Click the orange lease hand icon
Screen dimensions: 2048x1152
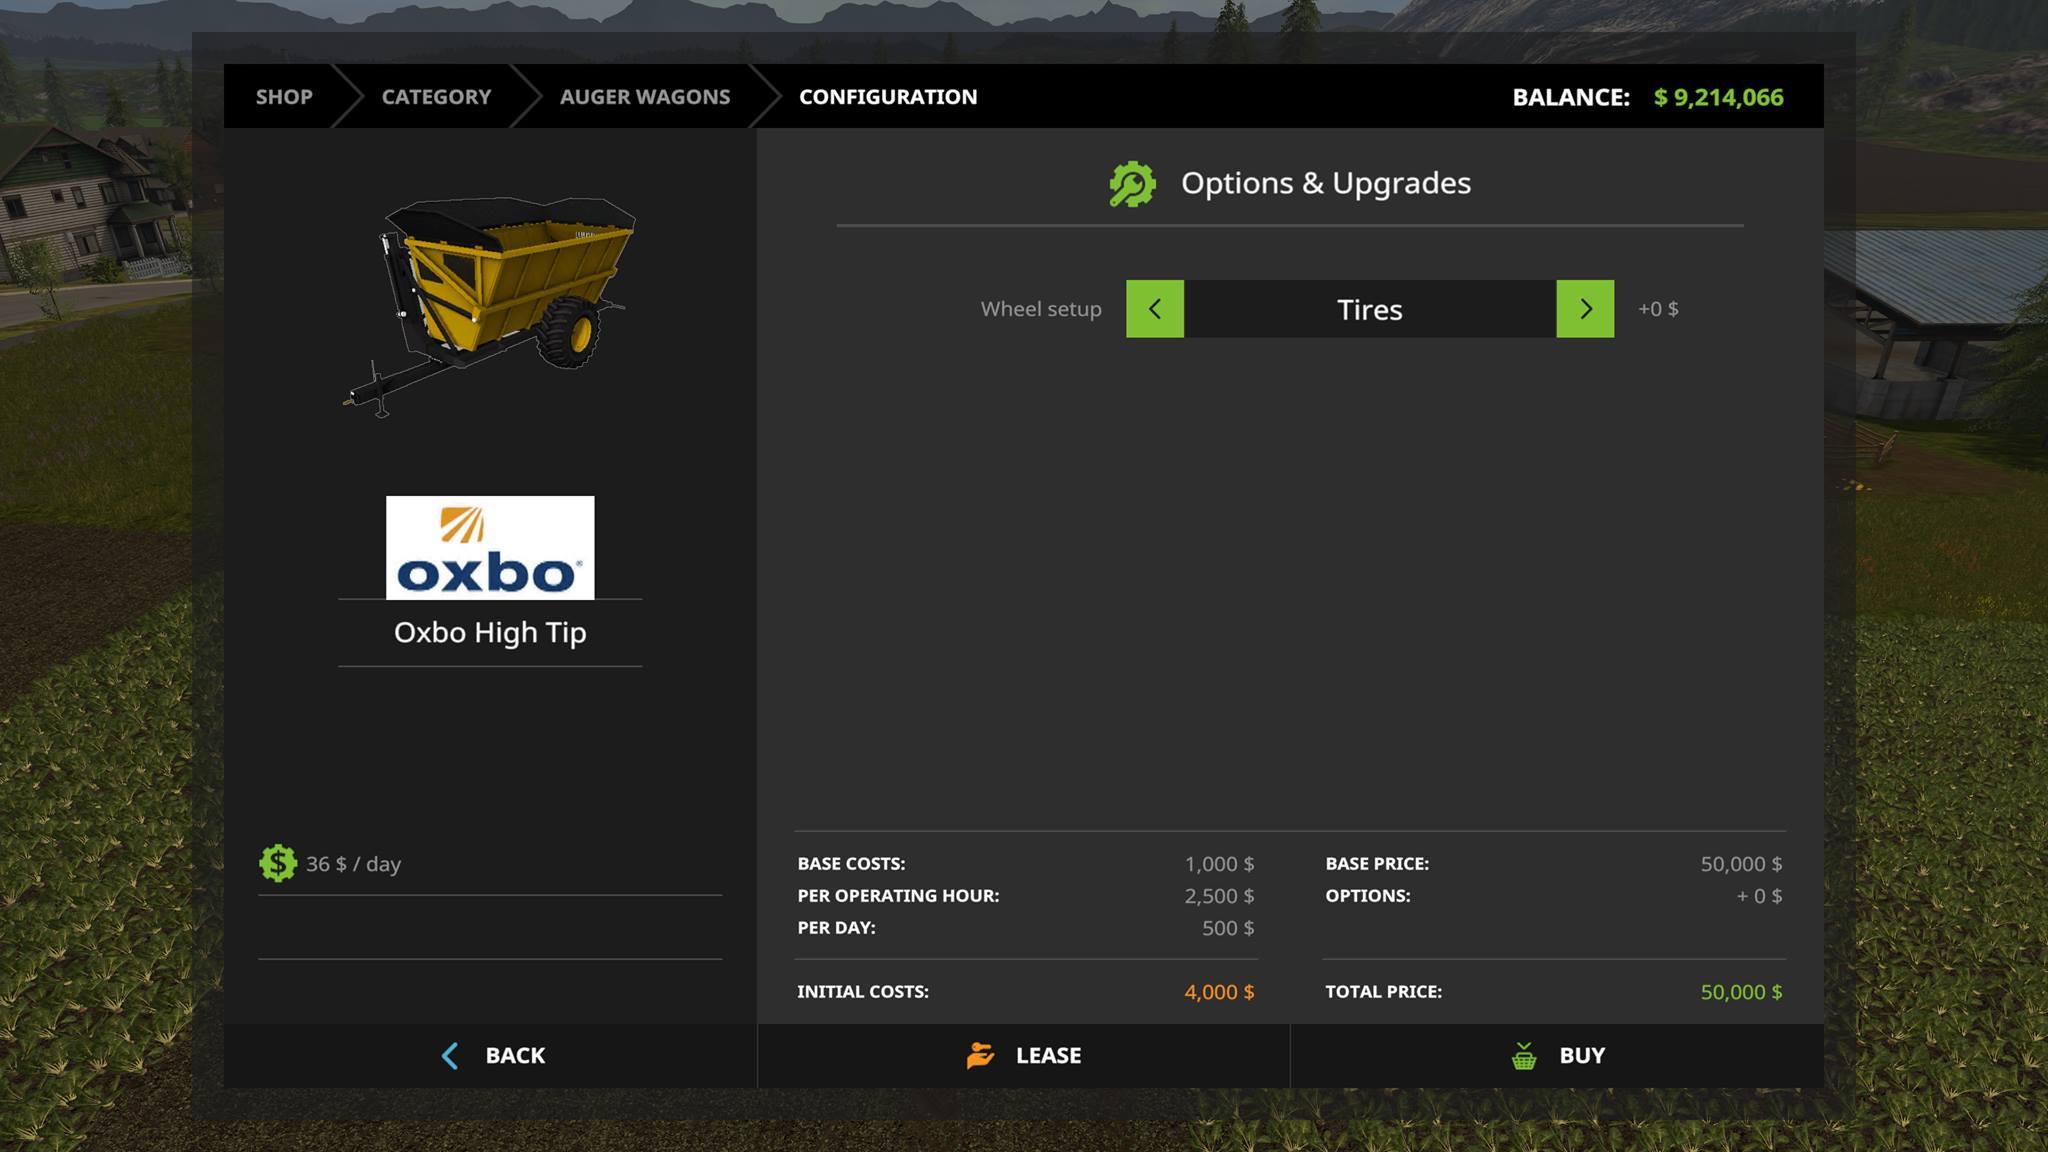pyautogui.click(x=980, y=1055)
